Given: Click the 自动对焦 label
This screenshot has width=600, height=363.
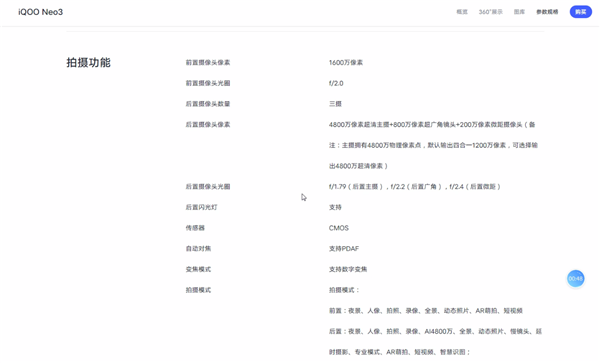Looking at the screenshot, I should click(x=198, y=248).
